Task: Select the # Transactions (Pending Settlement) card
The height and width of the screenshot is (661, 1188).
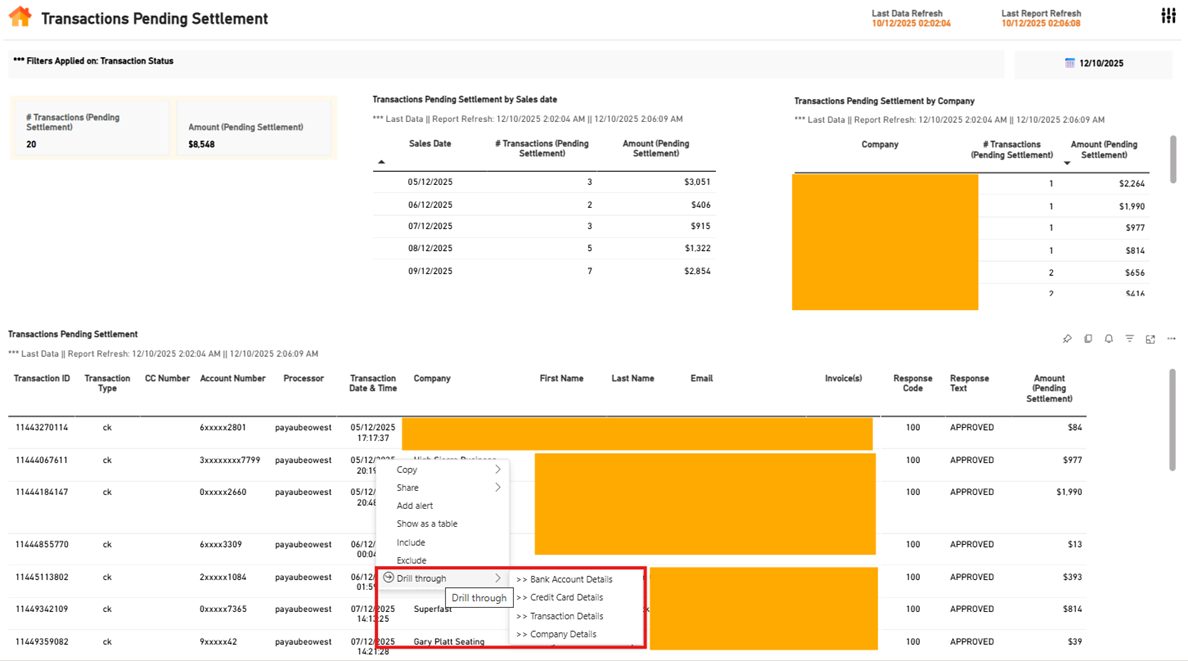Action: pyautogui.click(x=92, y=130)
